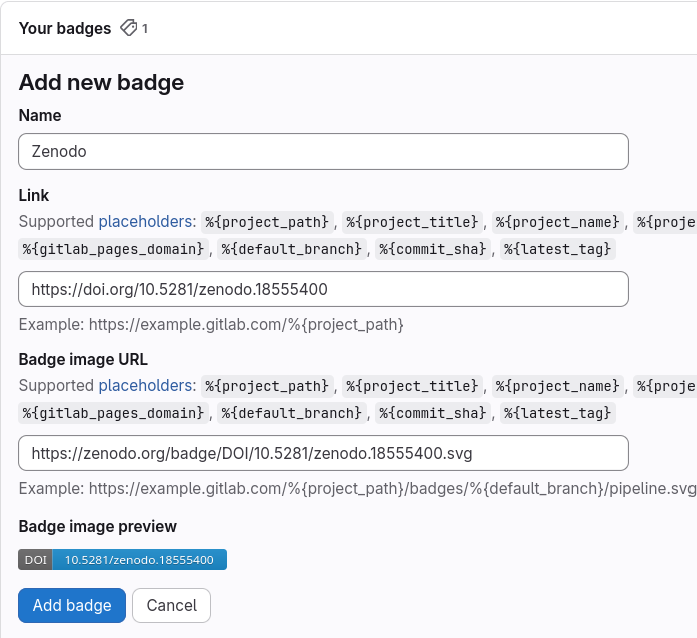Screen dimensions: 697x638
Task: Click %{commit_sha} placeholder under Link
Action: (x=433, y=249)
